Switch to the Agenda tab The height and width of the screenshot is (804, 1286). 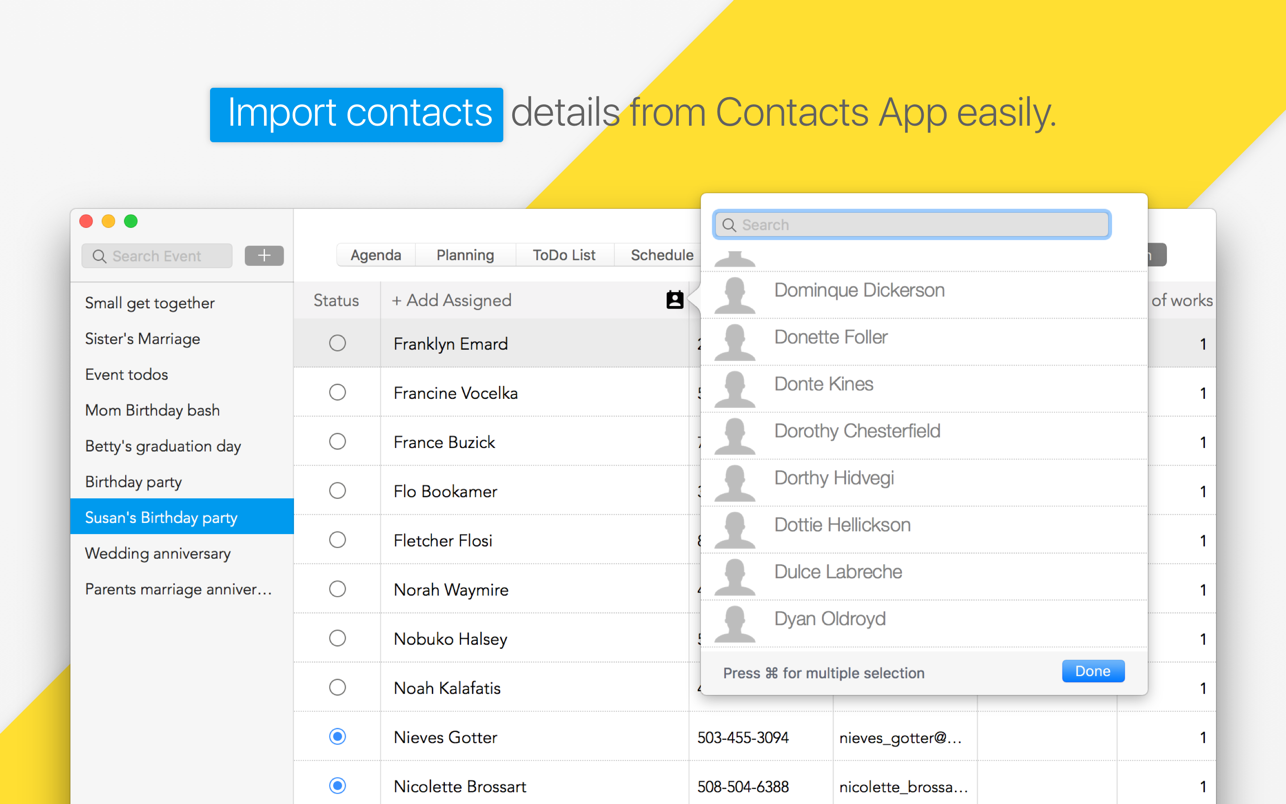point(376,255)
